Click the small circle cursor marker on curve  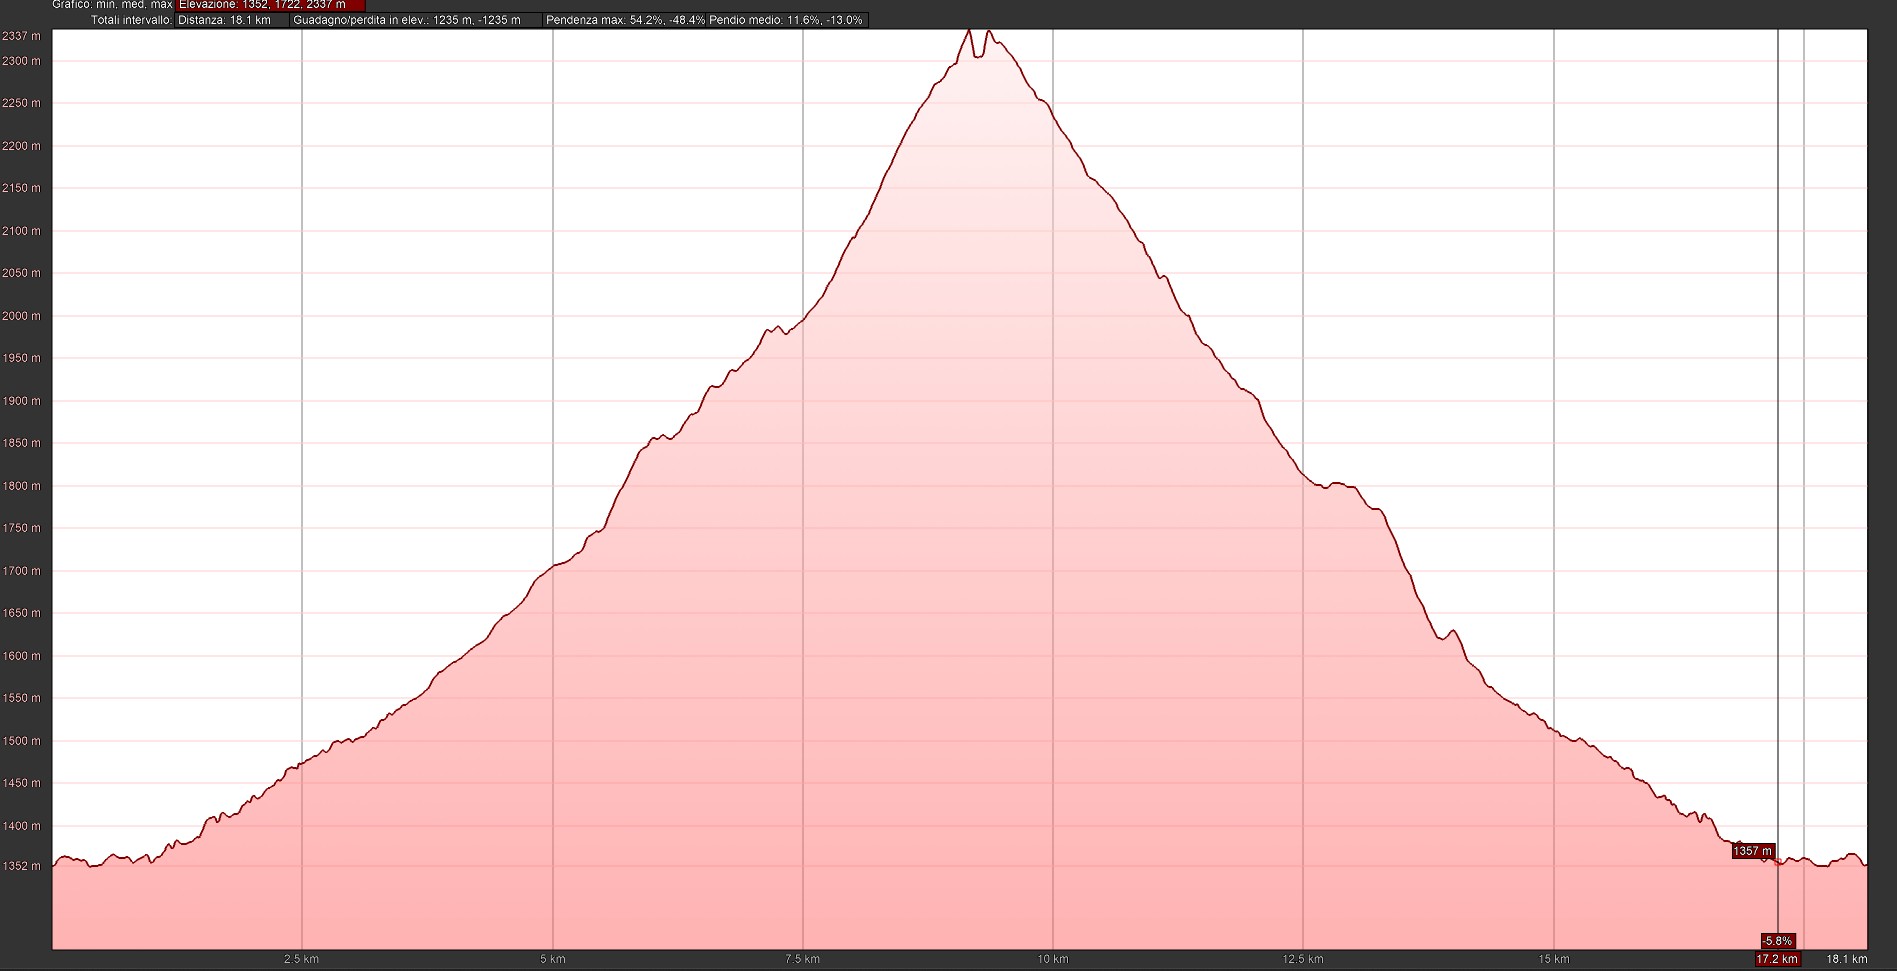1778,862
